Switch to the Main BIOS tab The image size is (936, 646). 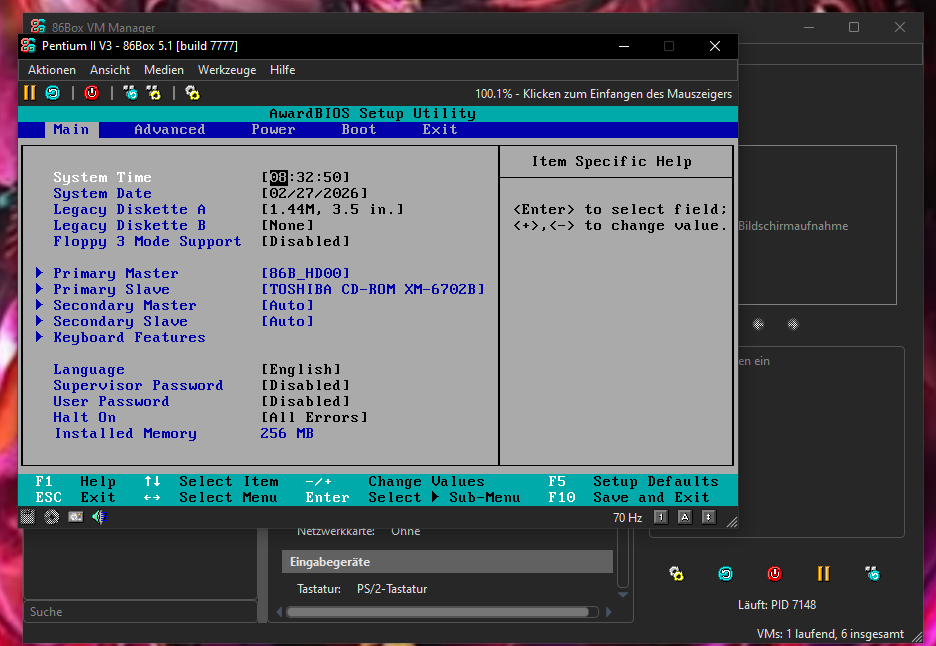(71, 130)
